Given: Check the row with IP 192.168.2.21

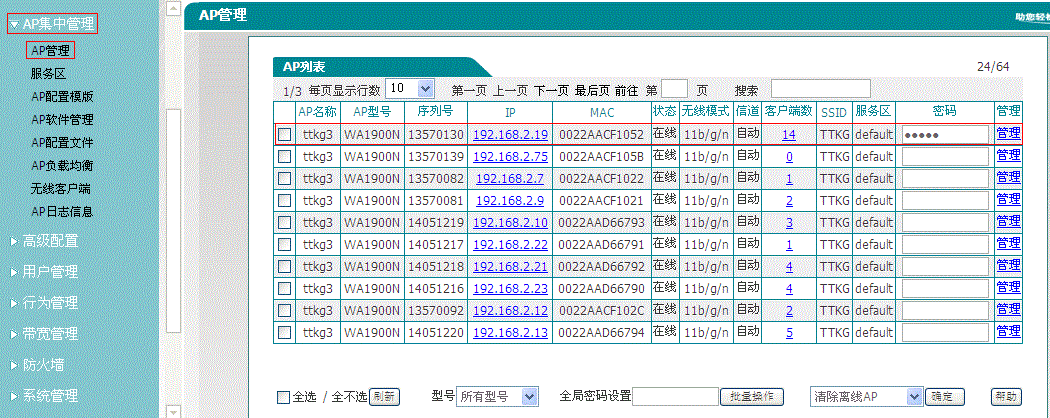Looking at the screenshot, I should point(285,267).
